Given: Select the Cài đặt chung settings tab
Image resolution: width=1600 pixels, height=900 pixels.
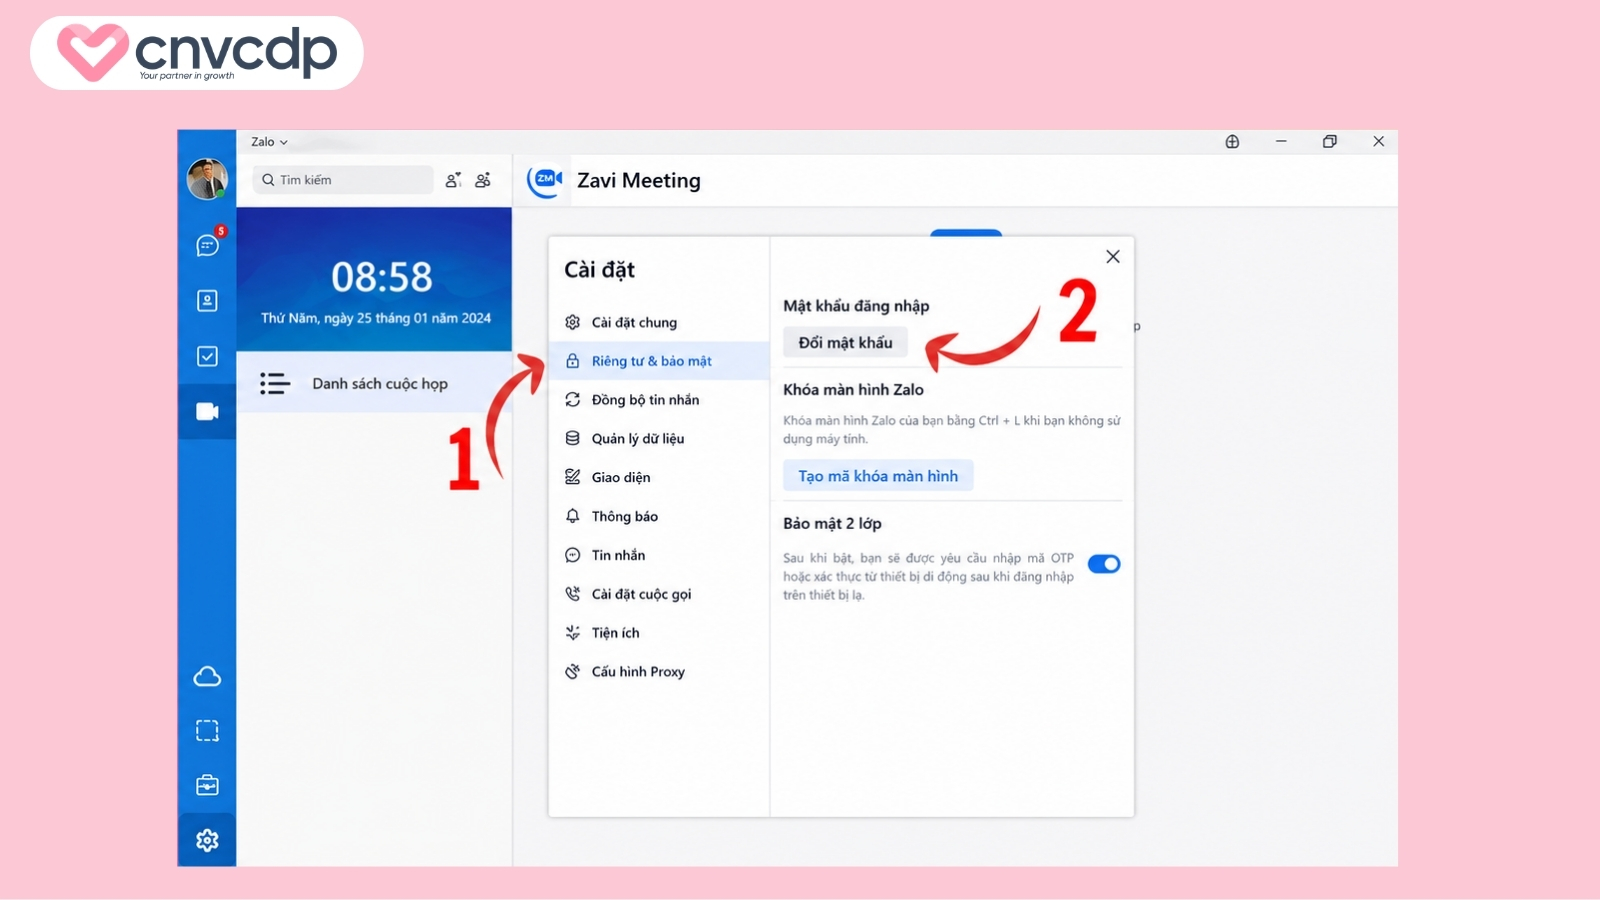Looking at the screenshot, I should [659, 322].
